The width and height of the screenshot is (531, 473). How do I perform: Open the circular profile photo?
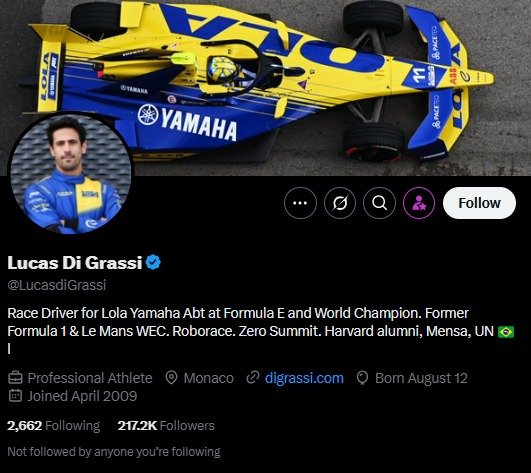[70, 174]
